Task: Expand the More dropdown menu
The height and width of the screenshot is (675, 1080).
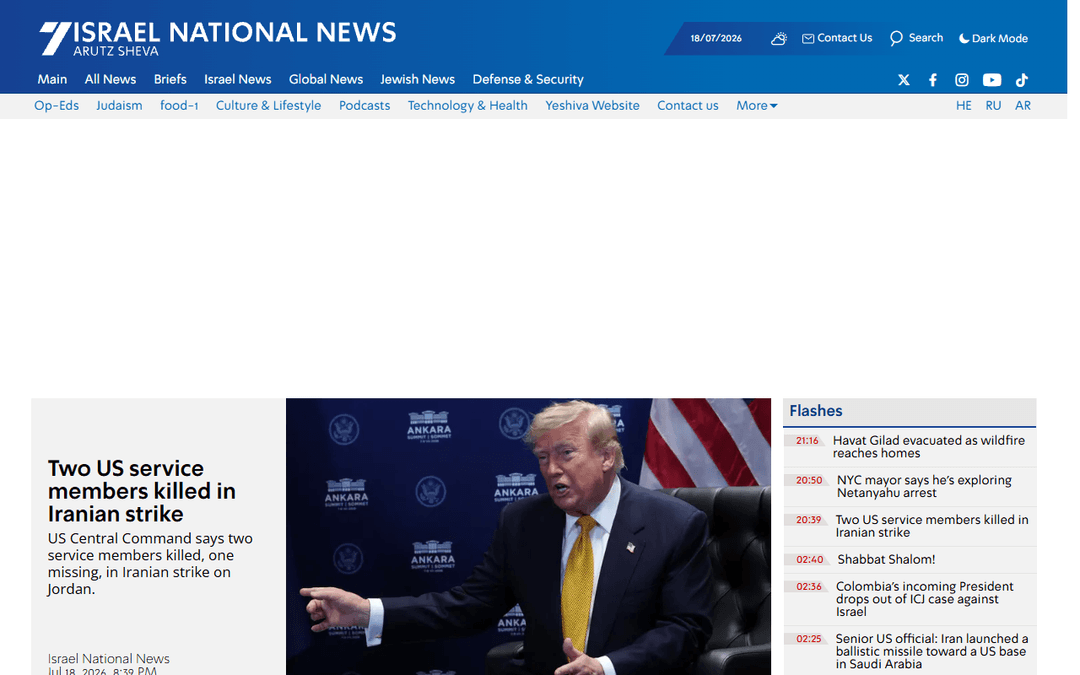Action: (x=756, y=105)
